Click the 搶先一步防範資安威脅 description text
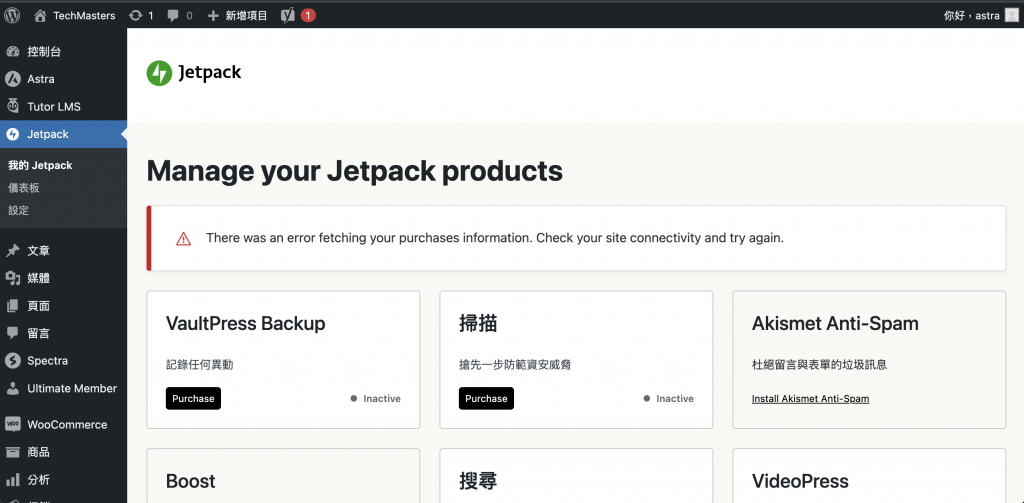This screenshot has height=503, width=1024. pos(515,365)
